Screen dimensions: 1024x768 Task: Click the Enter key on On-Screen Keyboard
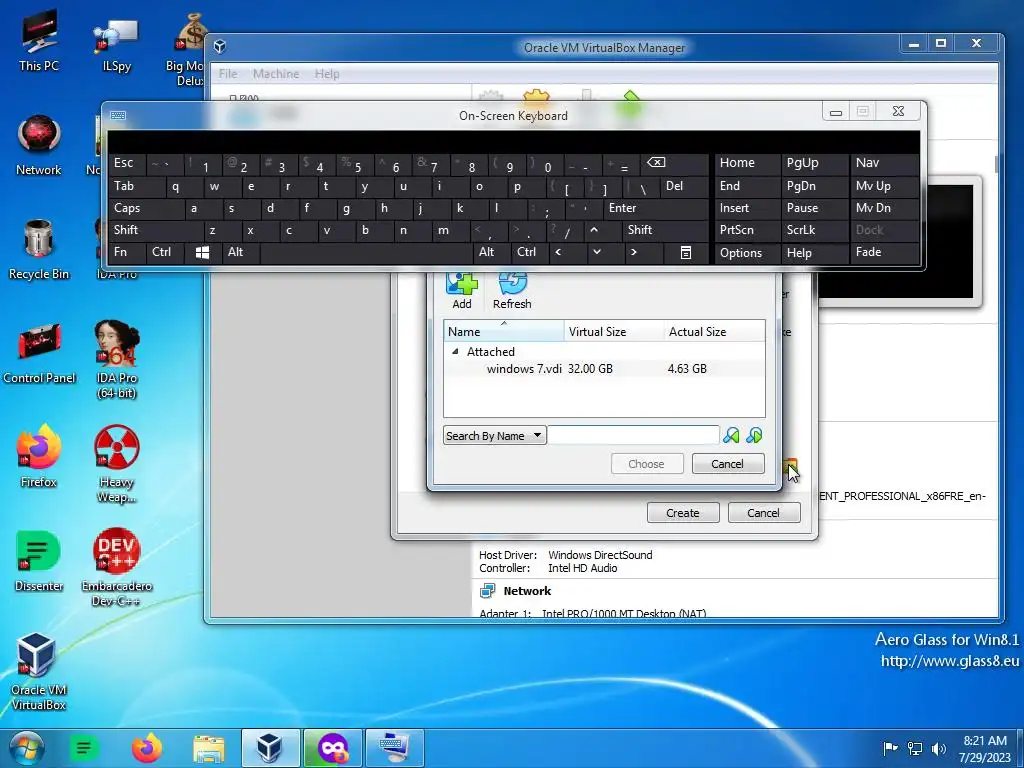[x=656, y=208]
